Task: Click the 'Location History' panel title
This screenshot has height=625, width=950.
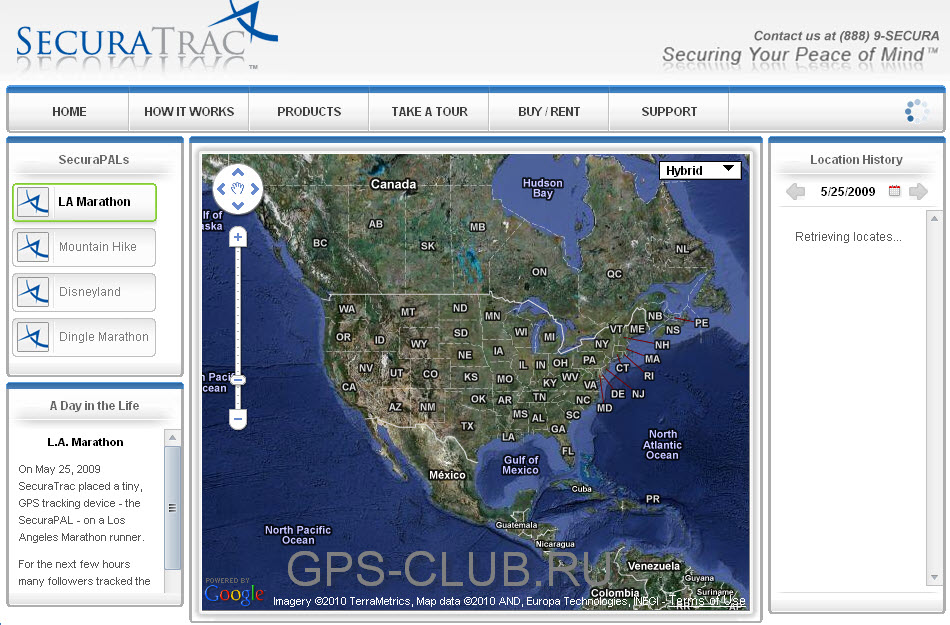Action: point(856,160)
